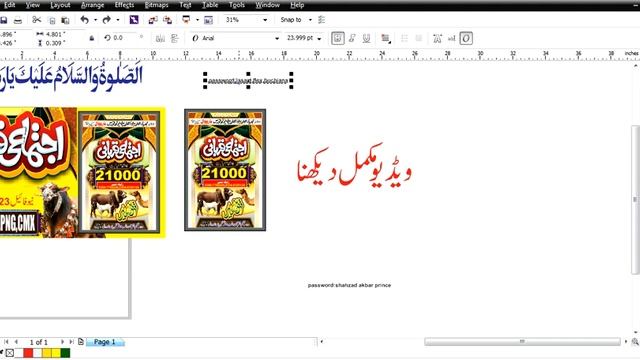
Task: Expand the undo history dropdown arrow
Action: pos(96,20)
